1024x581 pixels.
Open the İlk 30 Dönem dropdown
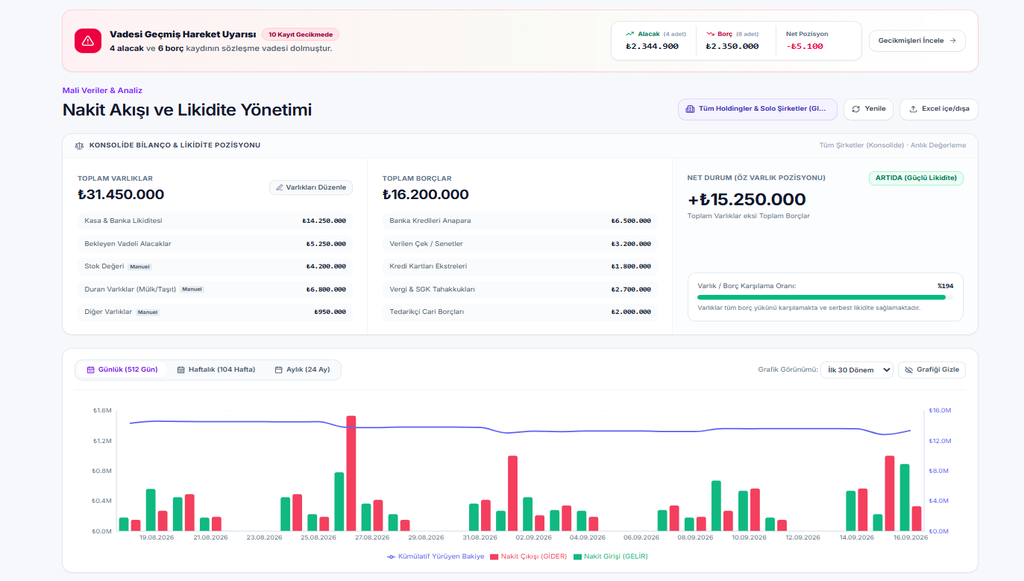pos(857,369)
